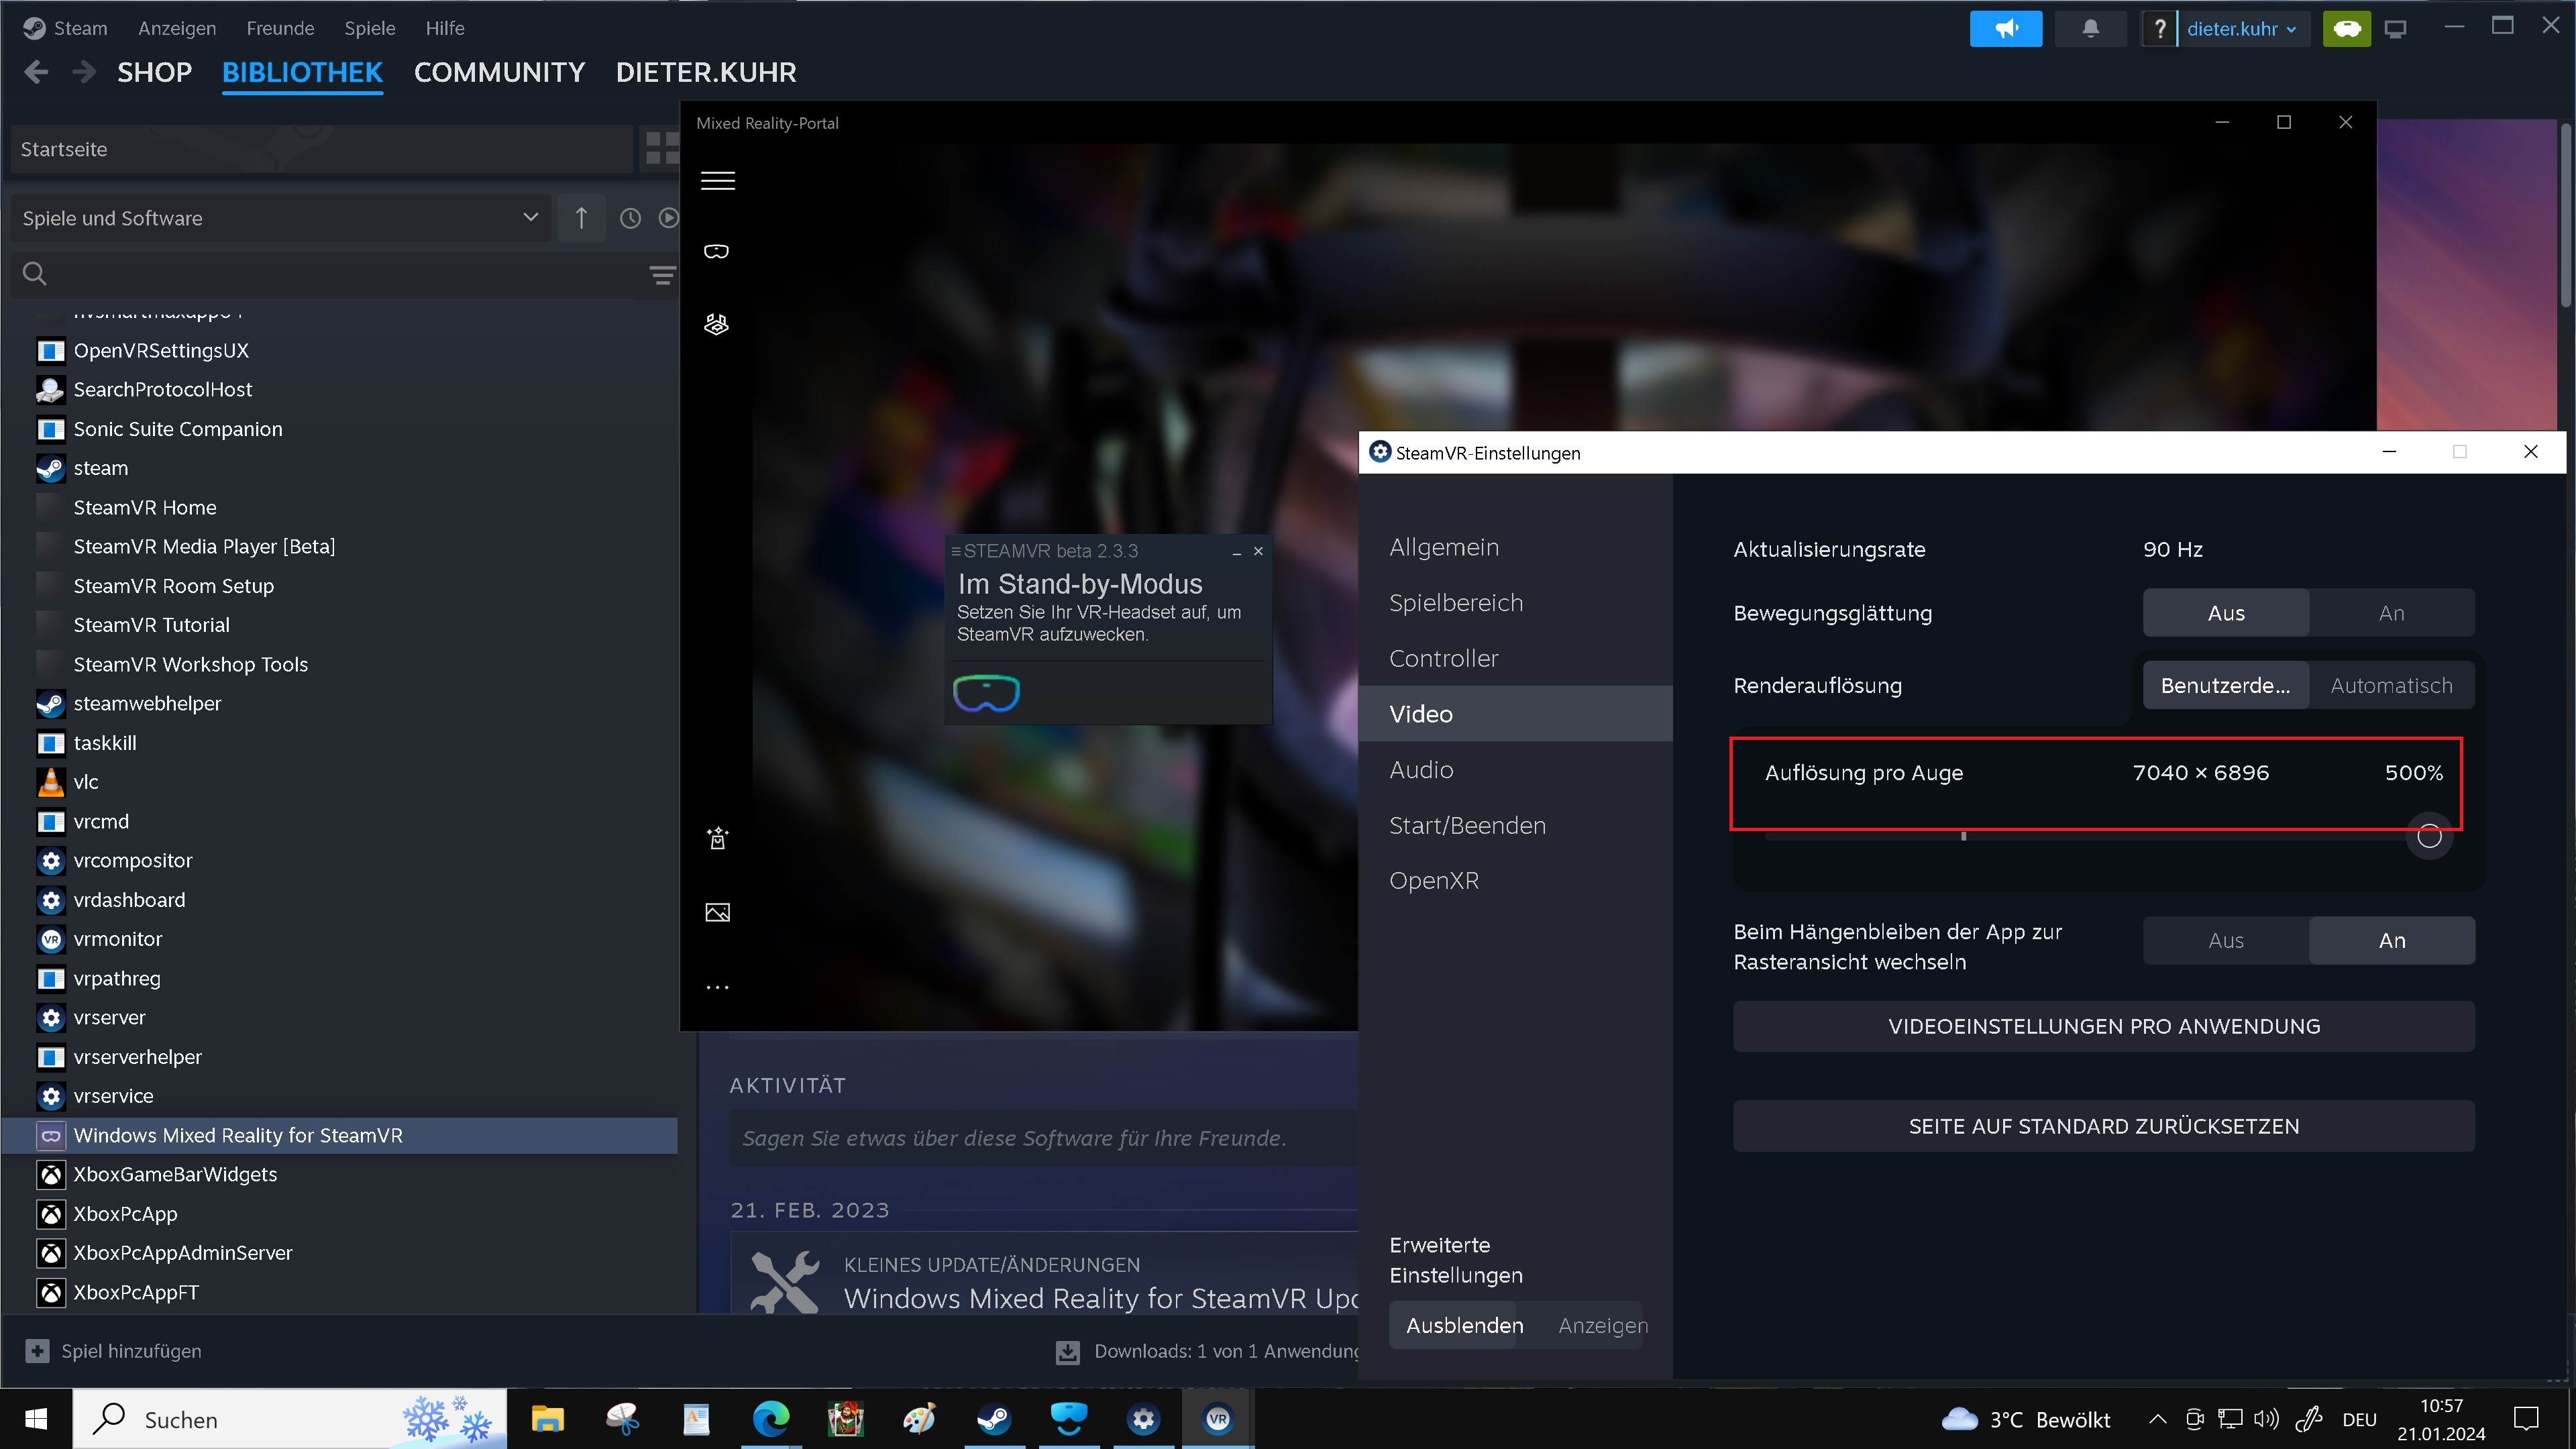Launch Big Picture mode with the monitor icon

click(2395, 29)
